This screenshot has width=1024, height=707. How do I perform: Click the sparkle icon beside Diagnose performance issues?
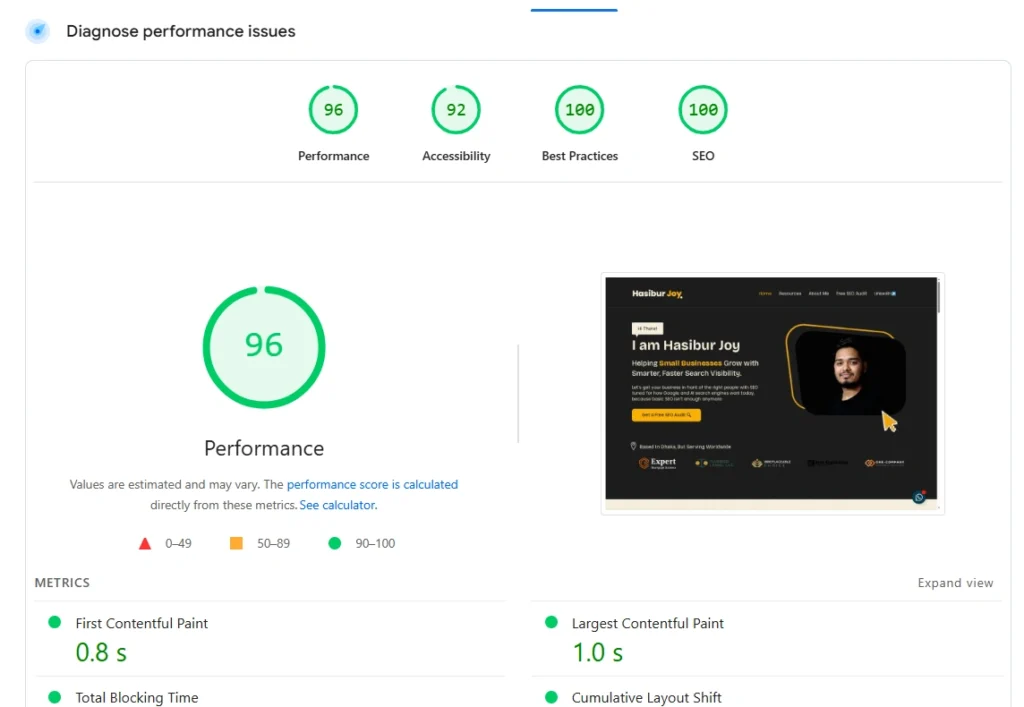click(x=36, y=31)
